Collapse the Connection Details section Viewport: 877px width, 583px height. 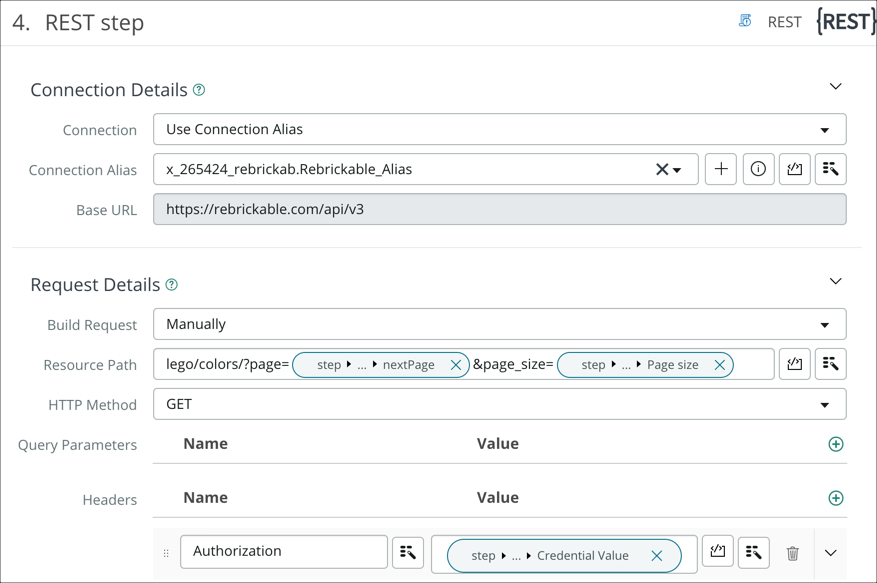(836, 87)
